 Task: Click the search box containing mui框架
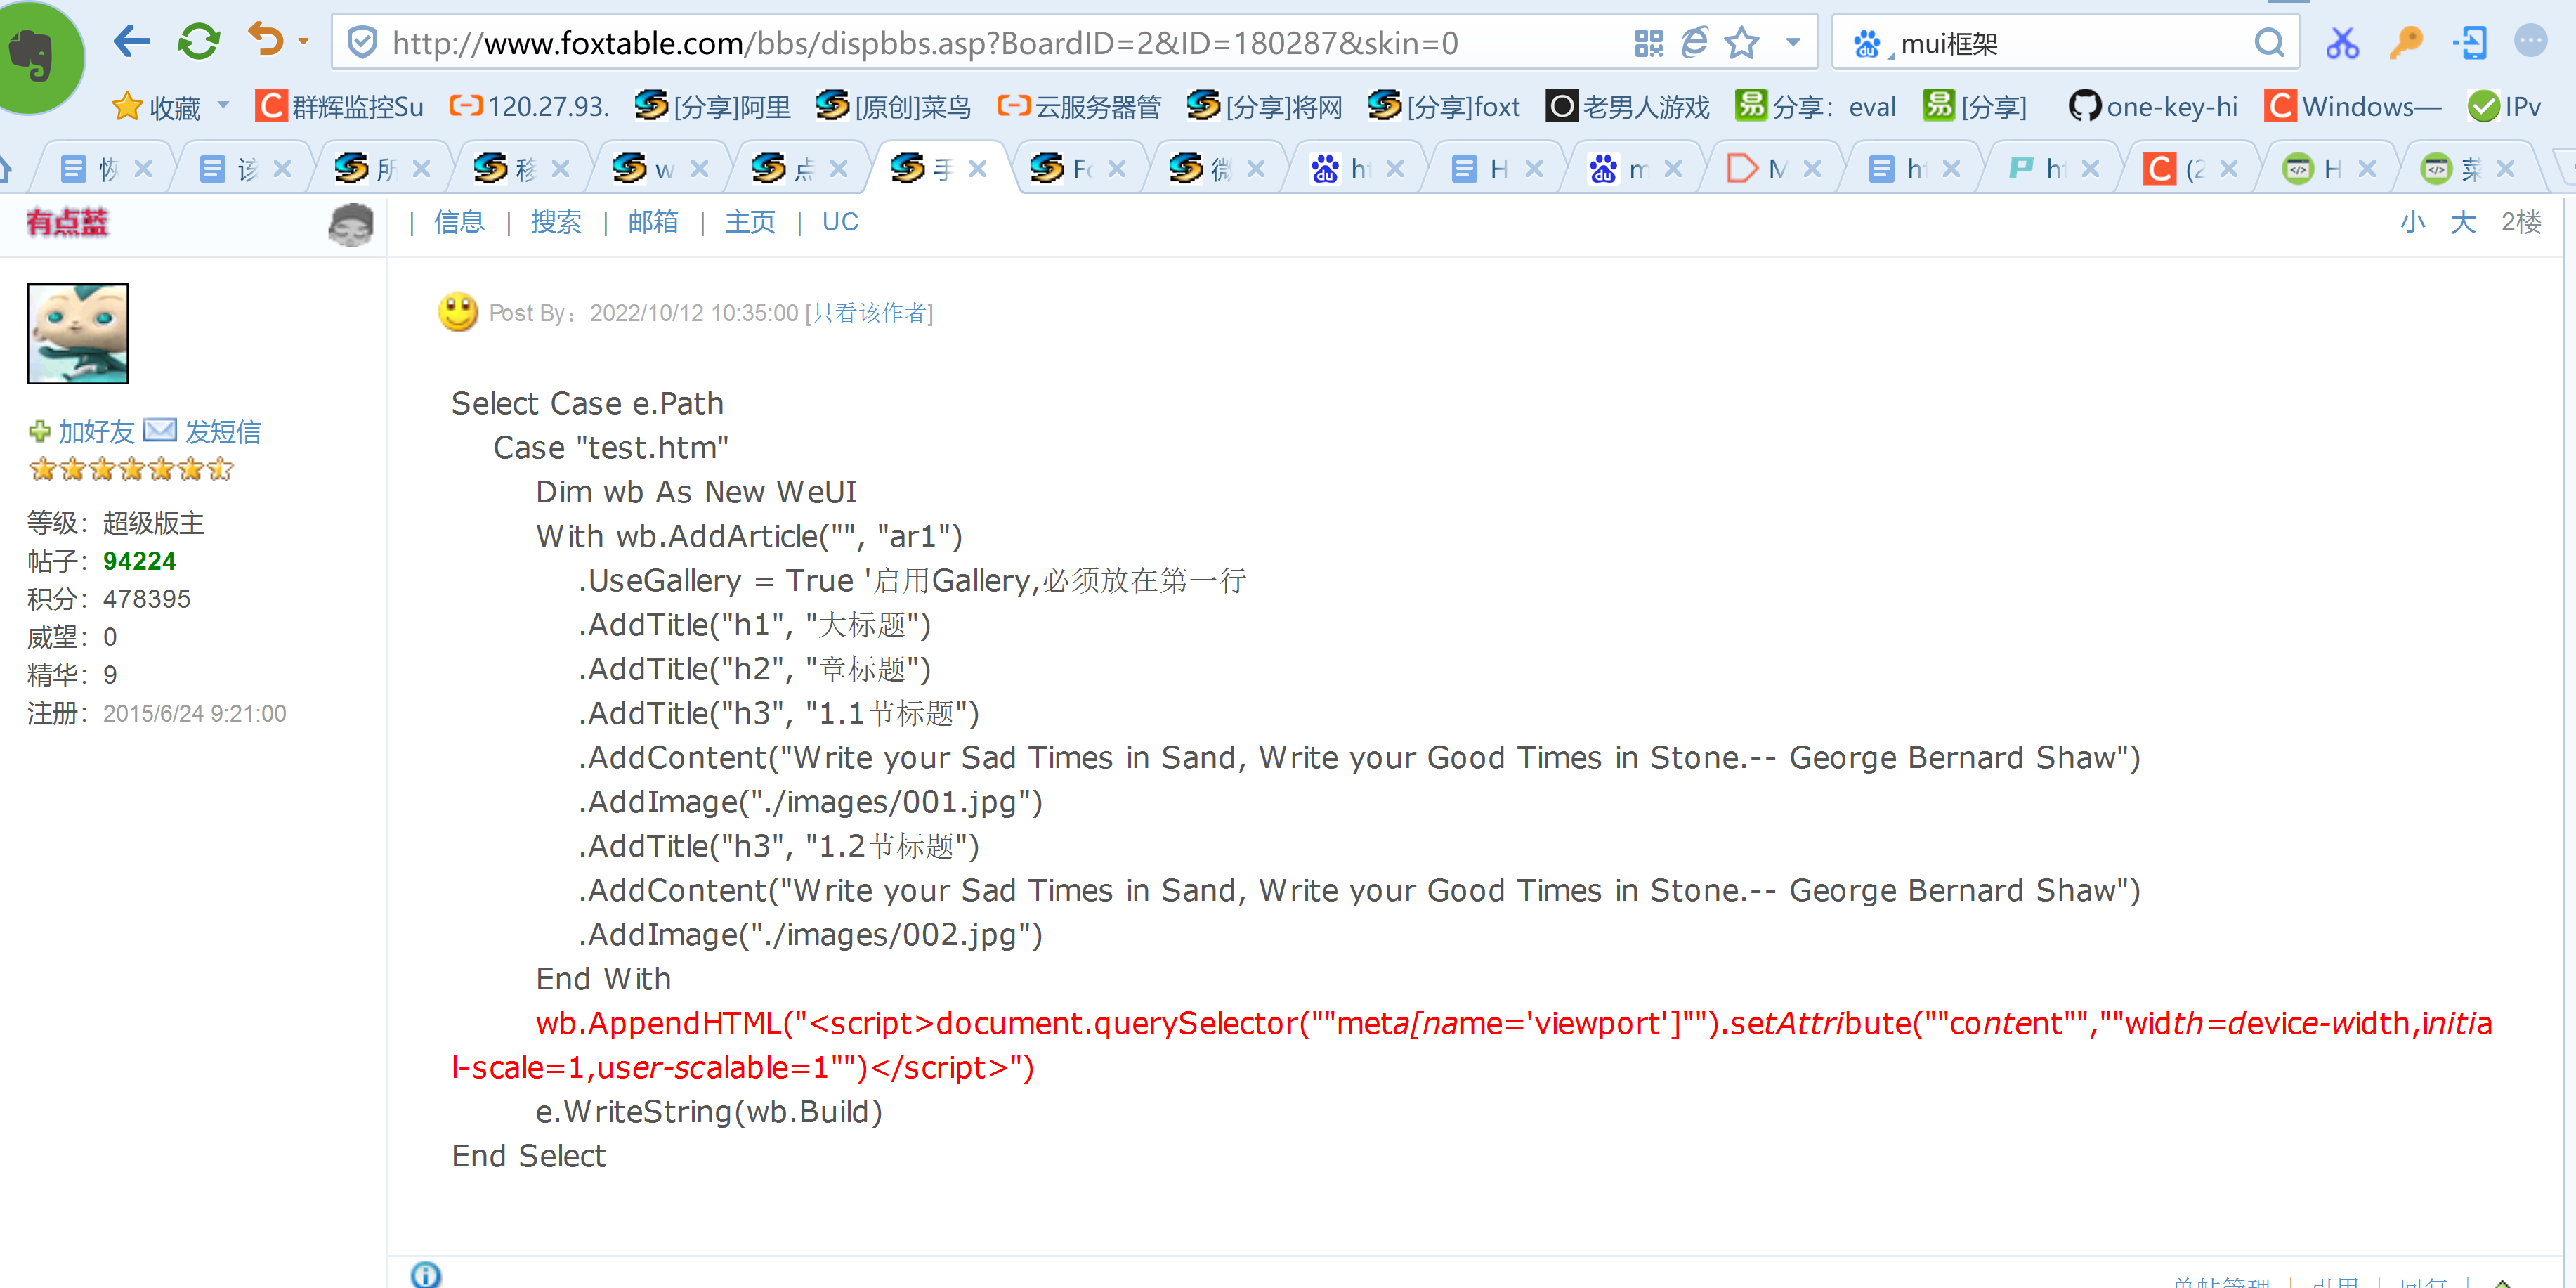point(2065,43)
